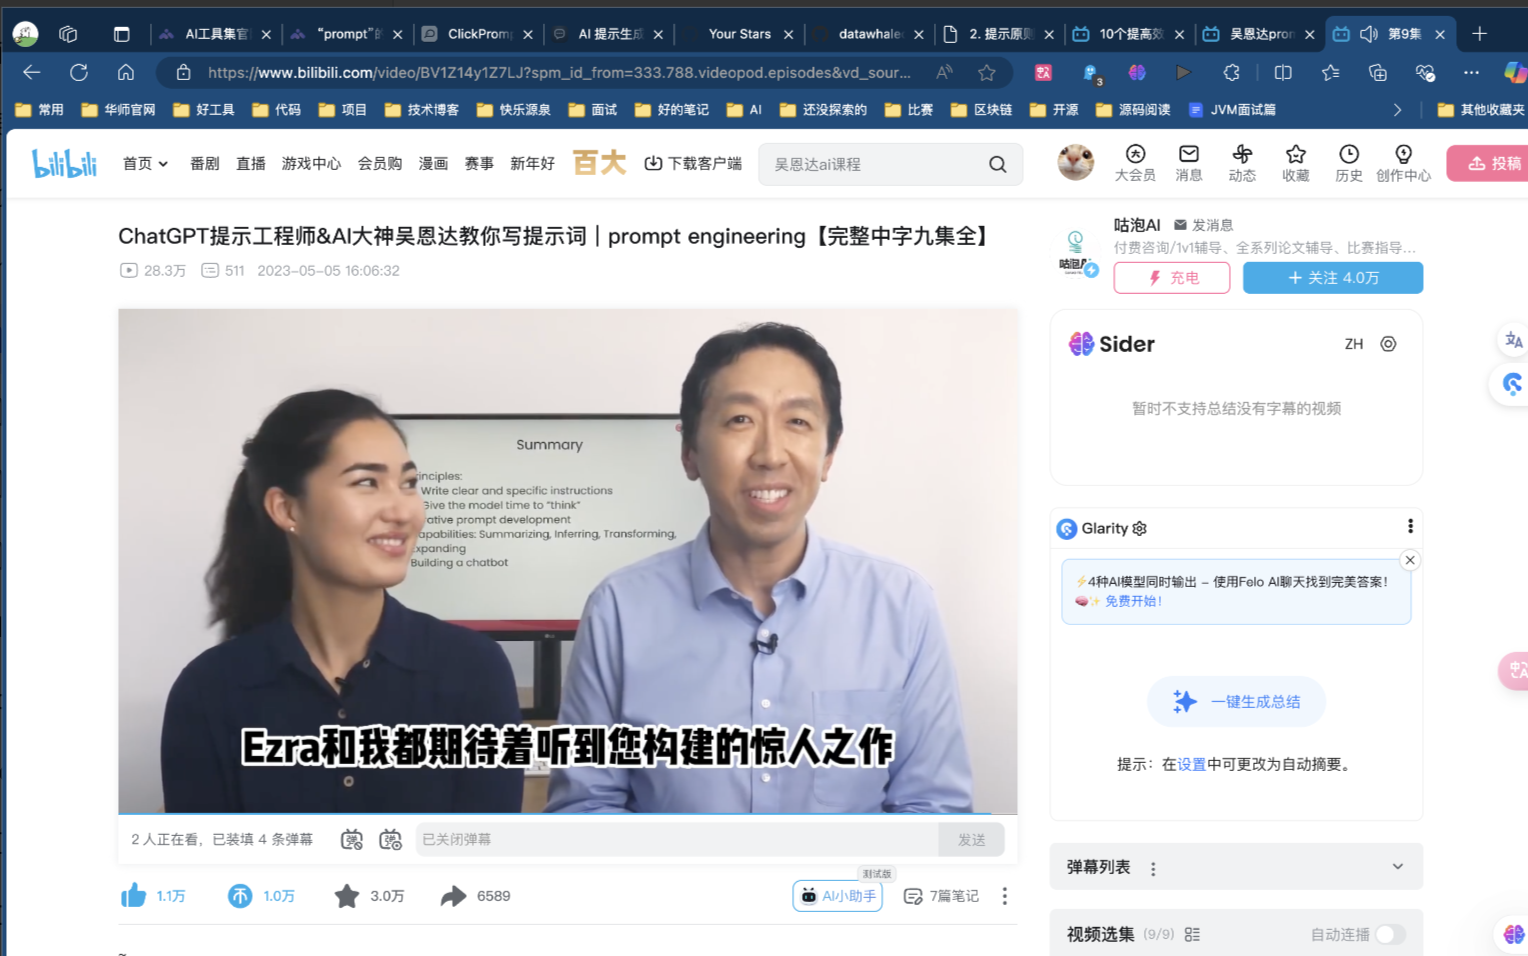1528x956 pixels.
Task: Open Sider settings icon
Action: (1388, 344)
